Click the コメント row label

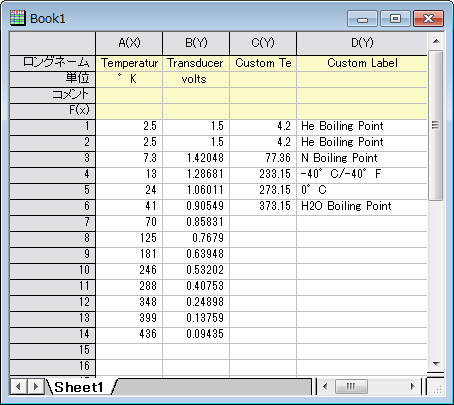pyautogui.click(x=53, y=95)
